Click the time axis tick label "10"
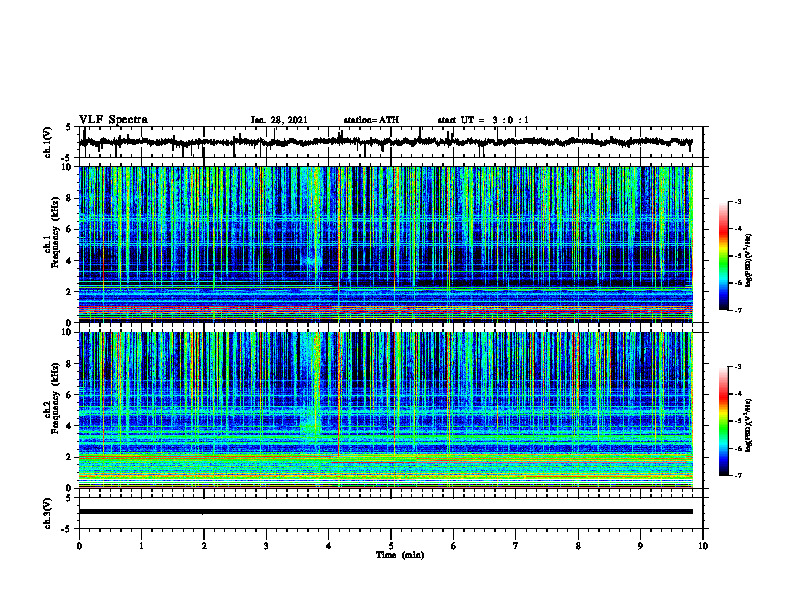Screen dimensions: 792x612 [703, 546]
